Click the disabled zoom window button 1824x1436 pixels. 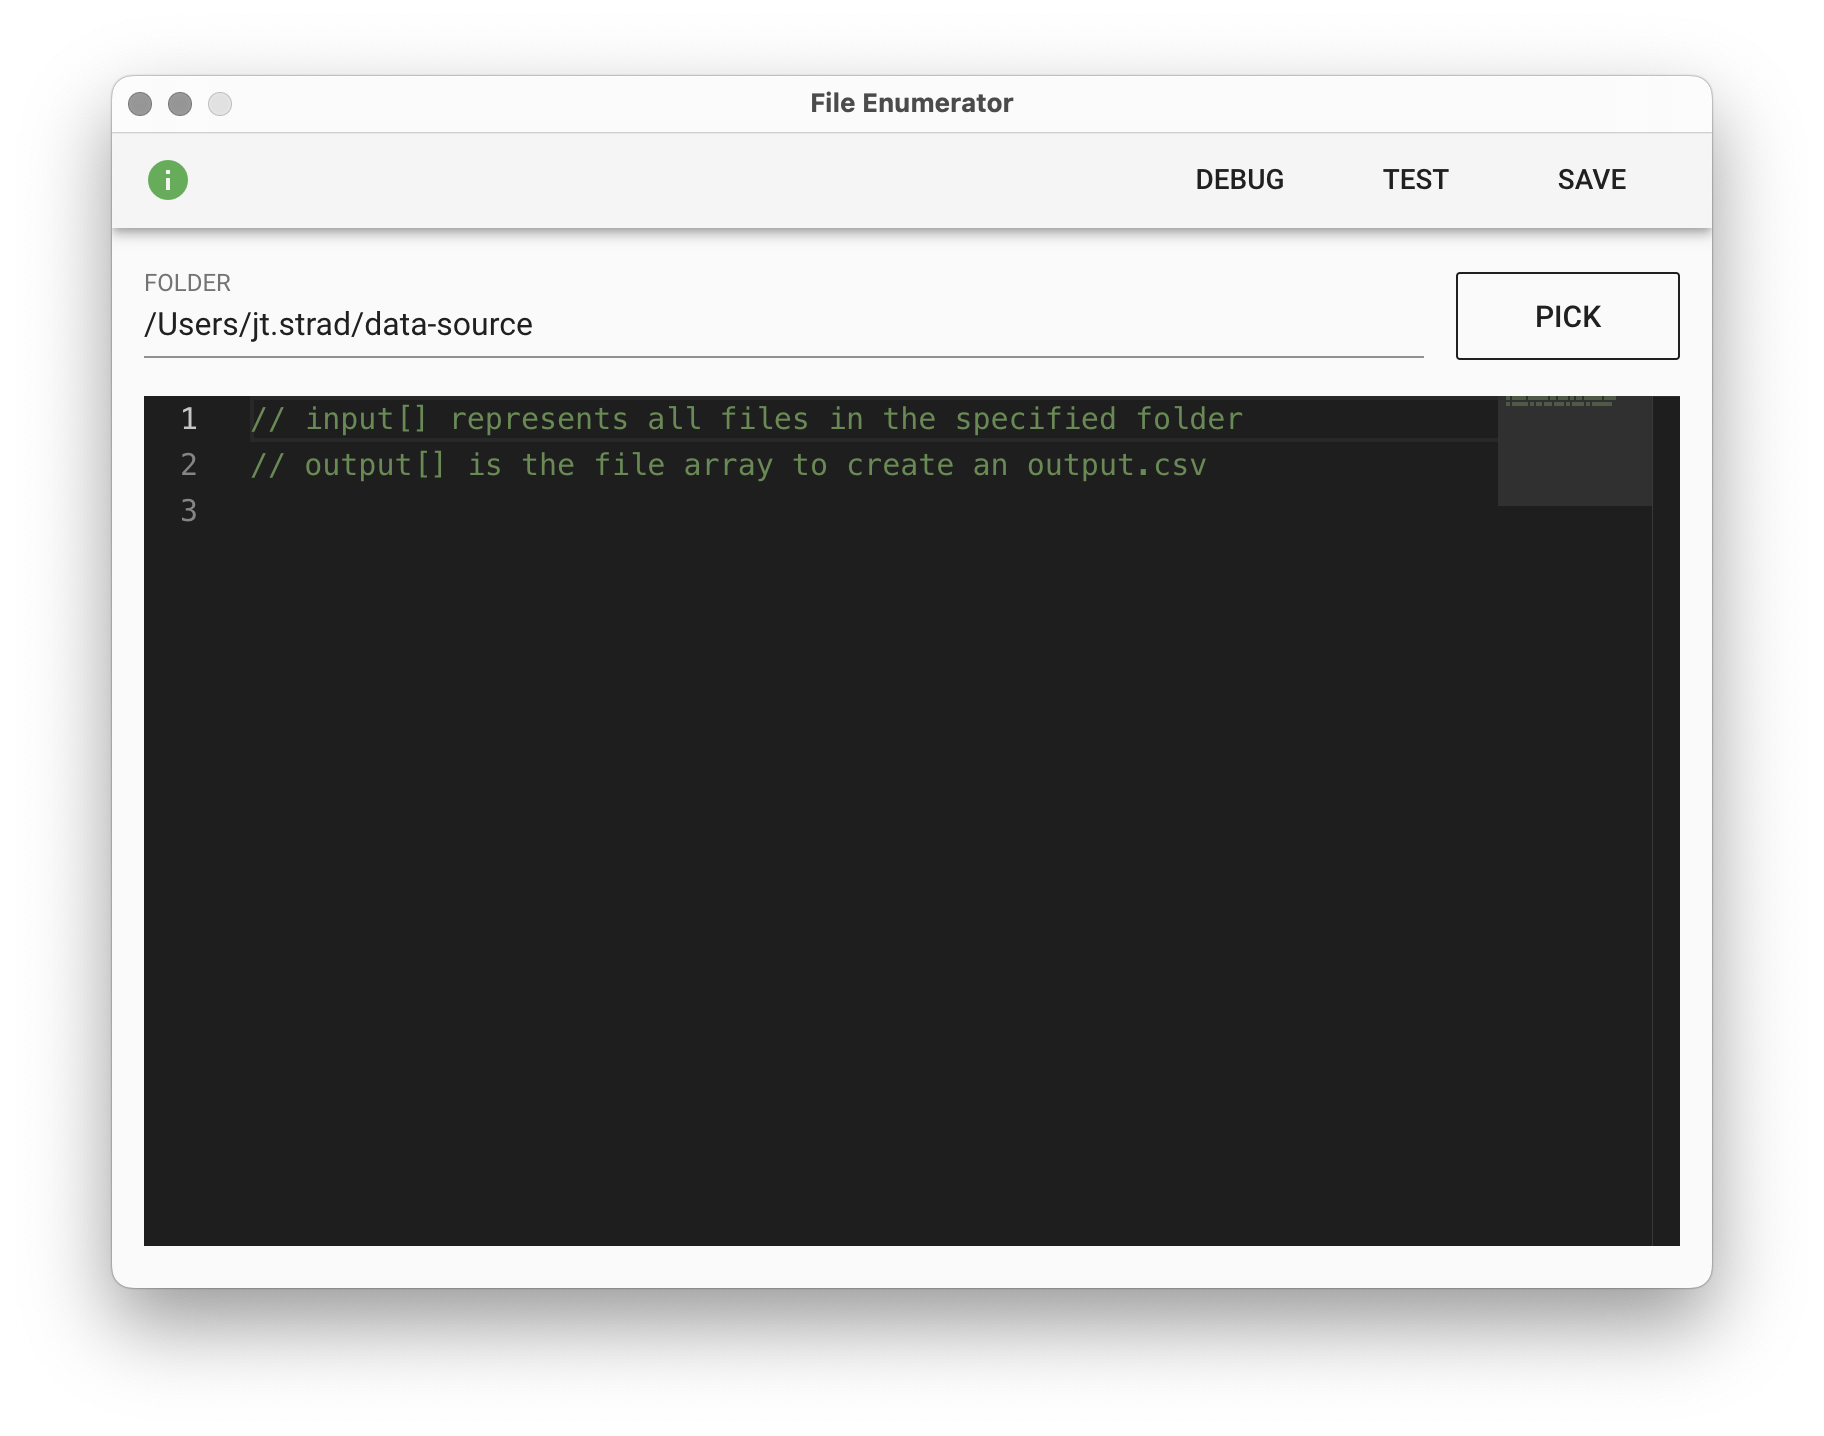click(x=220, y=104)
